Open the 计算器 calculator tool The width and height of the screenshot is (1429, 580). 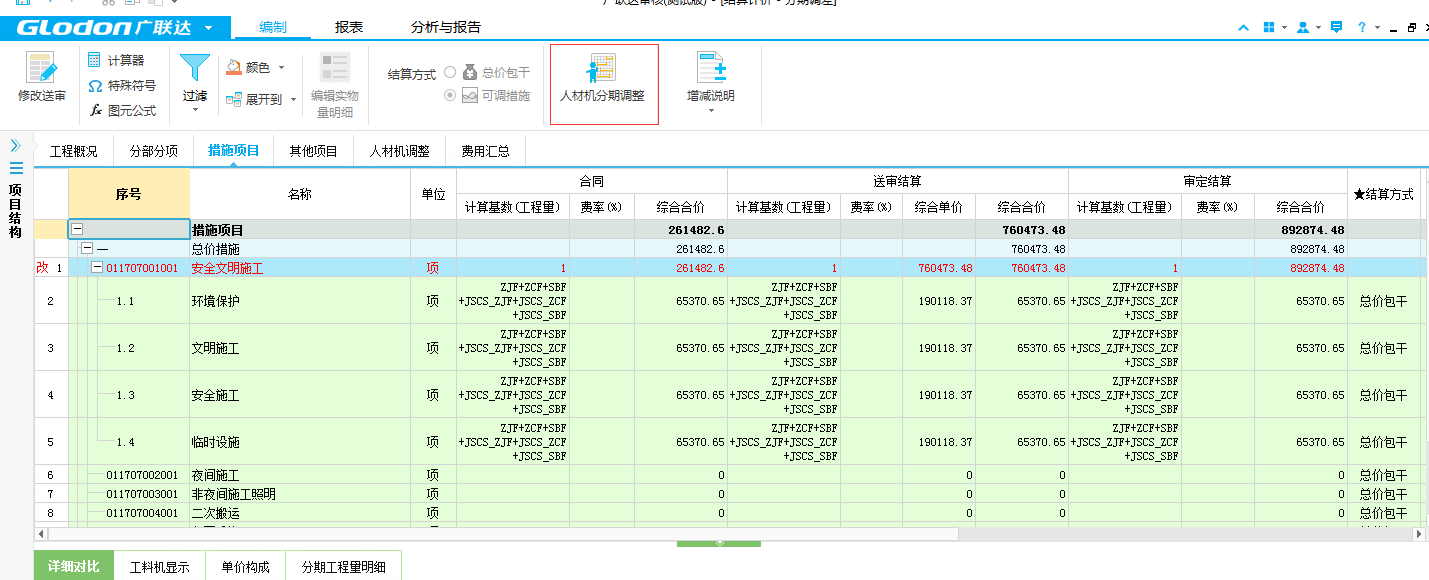[x=116, y=60]
